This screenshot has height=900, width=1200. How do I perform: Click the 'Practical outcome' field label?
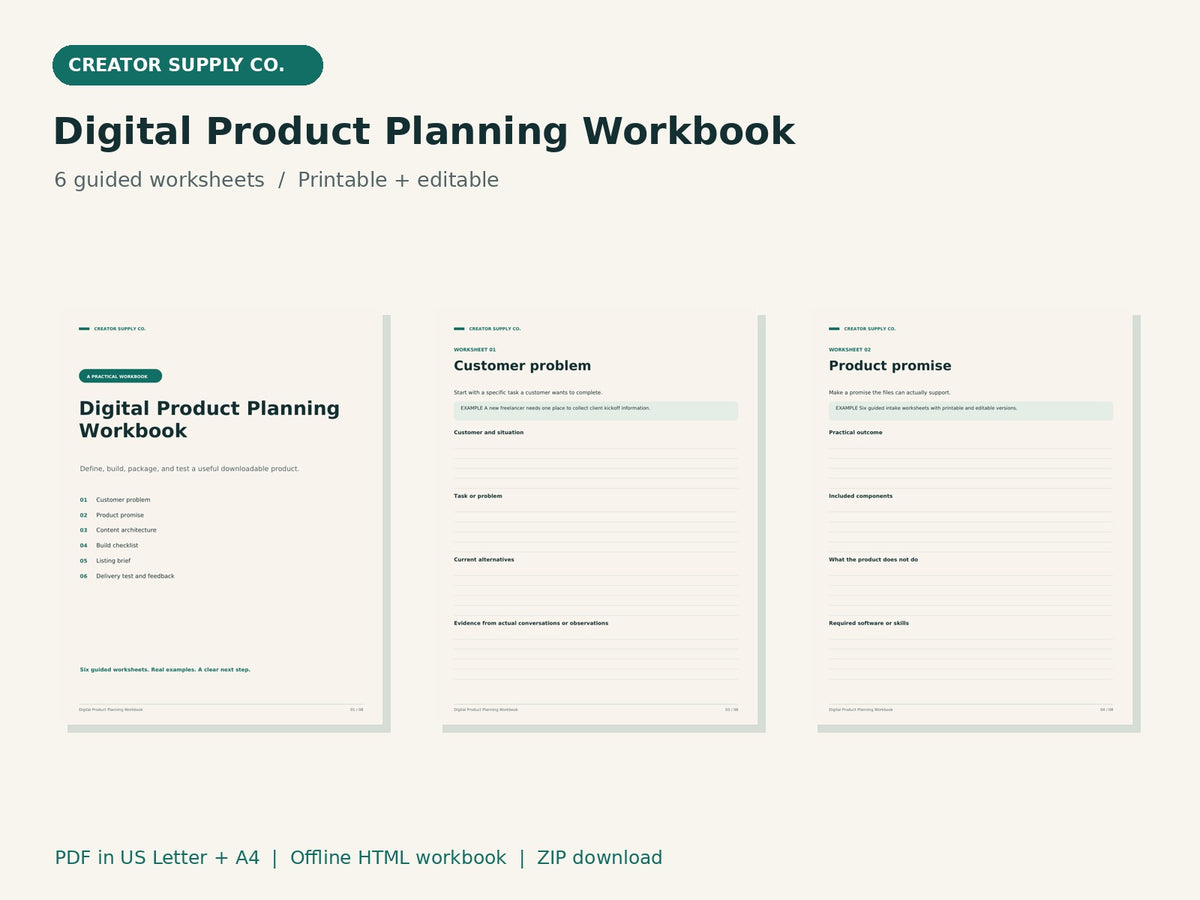[x=855, y=433]
